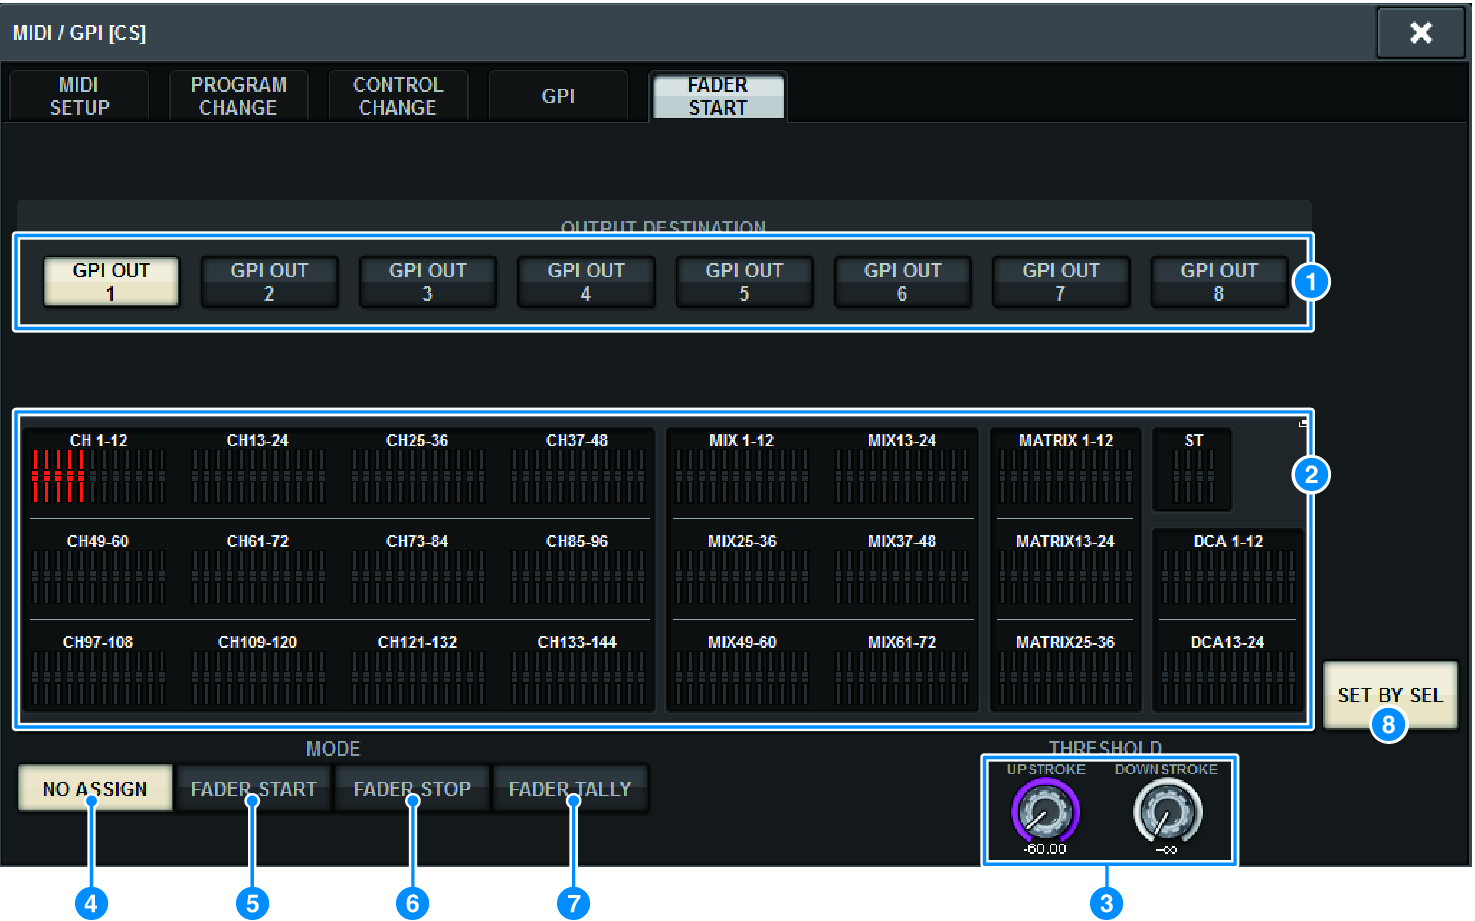The image size is (1475, 921).
Task: Enable NO ASSIGN mode
Action: (95, 788)
